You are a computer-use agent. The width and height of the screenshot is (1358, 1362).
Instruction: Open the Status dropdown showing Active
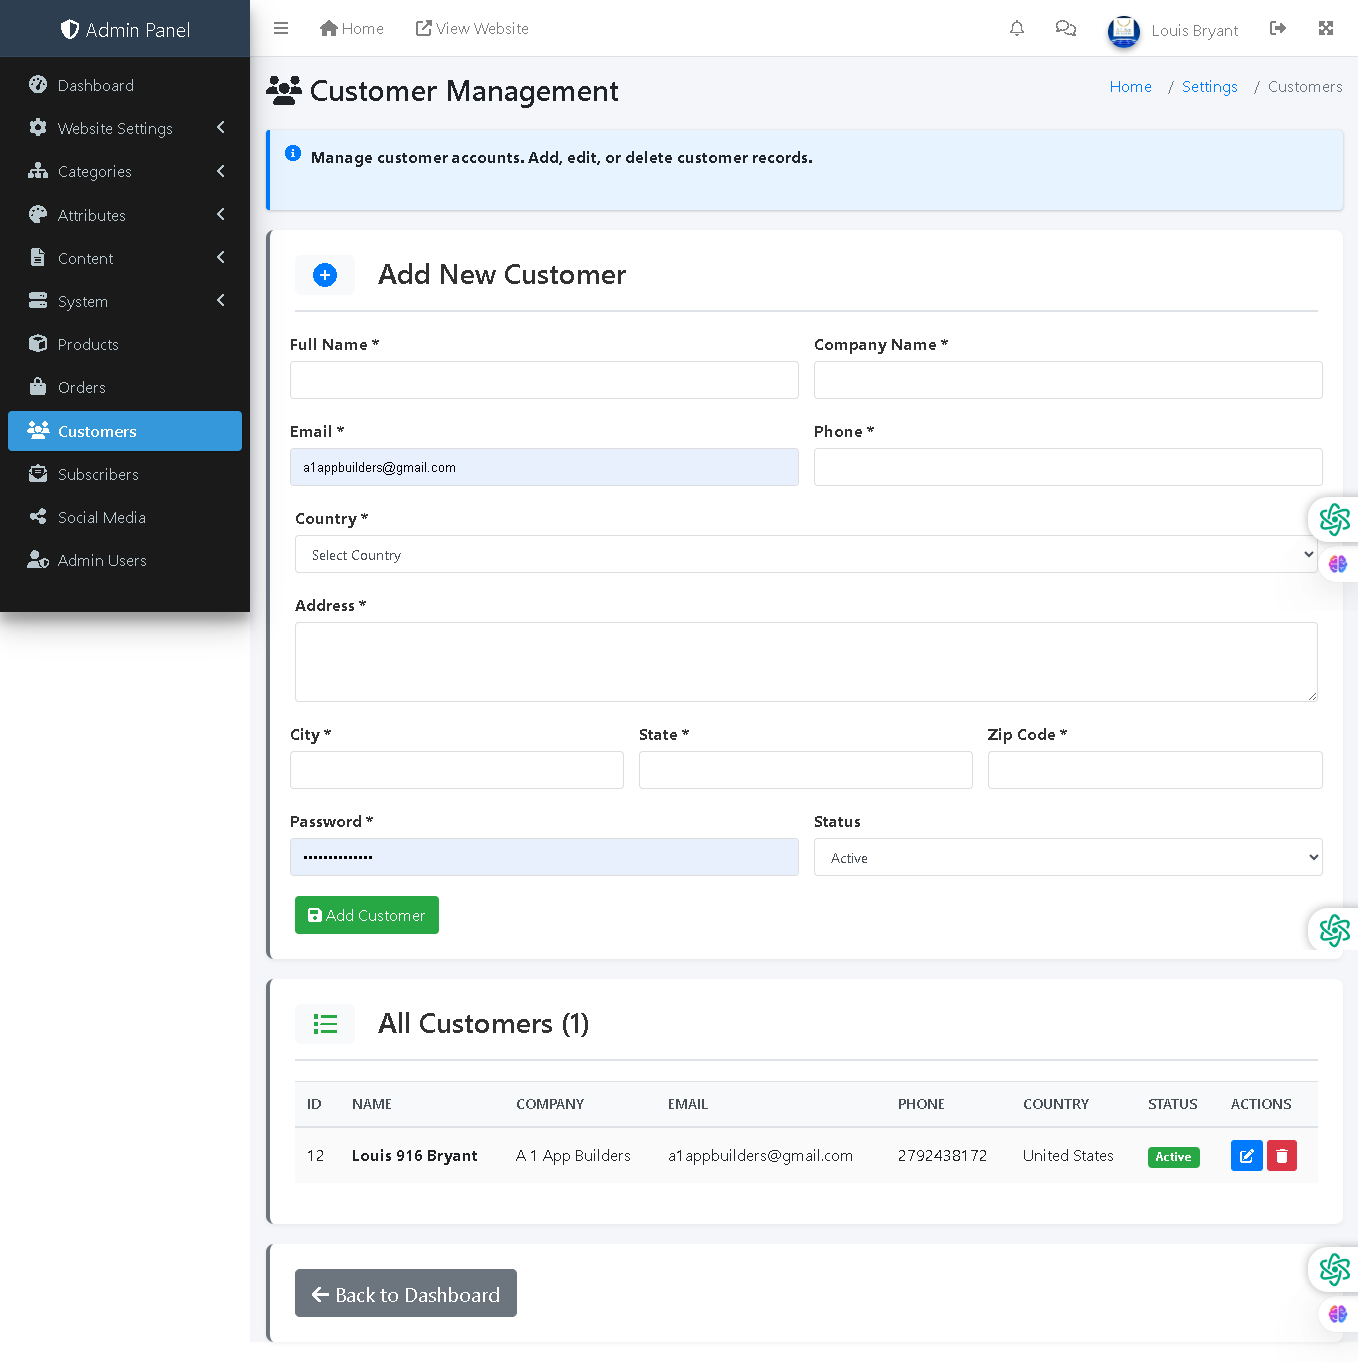(1067, 857)
